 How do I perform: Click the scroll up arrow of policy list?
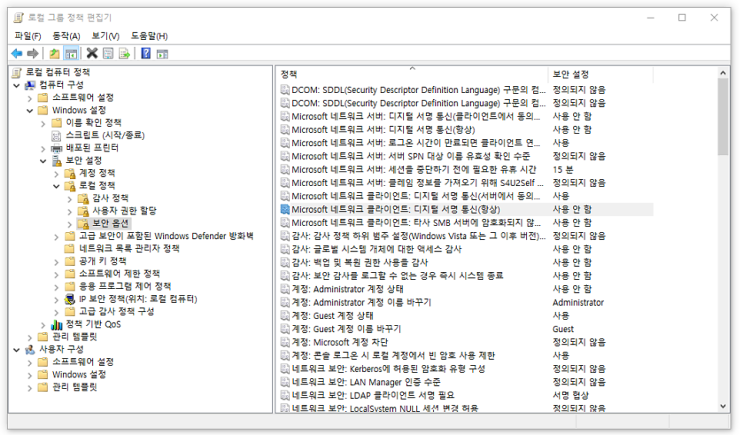(x=723, y=73)
